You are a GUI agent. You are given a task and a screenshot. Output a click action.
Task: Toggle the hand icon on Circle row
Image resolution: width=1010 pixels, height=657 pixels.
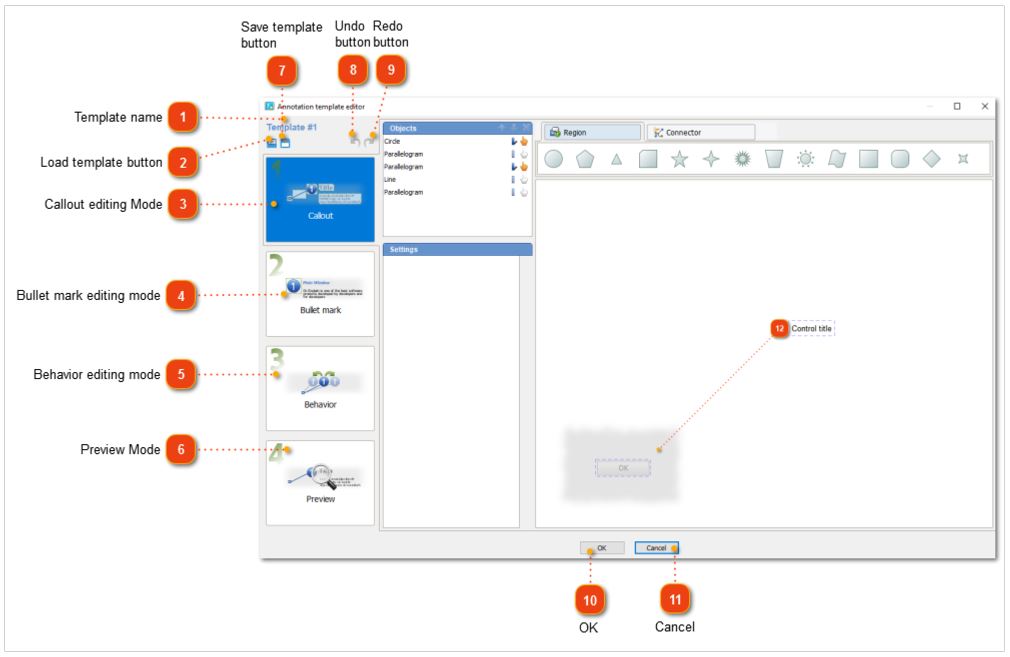(x=524, y=141)
